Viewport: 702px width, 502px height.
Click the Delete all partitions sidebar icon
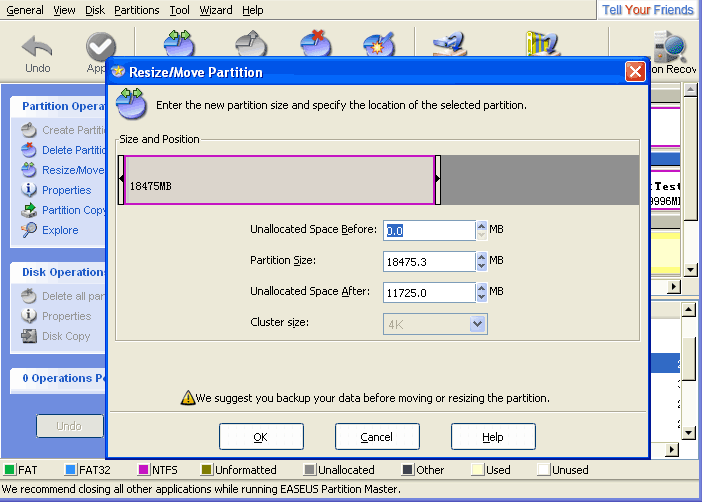click(29, 296)
